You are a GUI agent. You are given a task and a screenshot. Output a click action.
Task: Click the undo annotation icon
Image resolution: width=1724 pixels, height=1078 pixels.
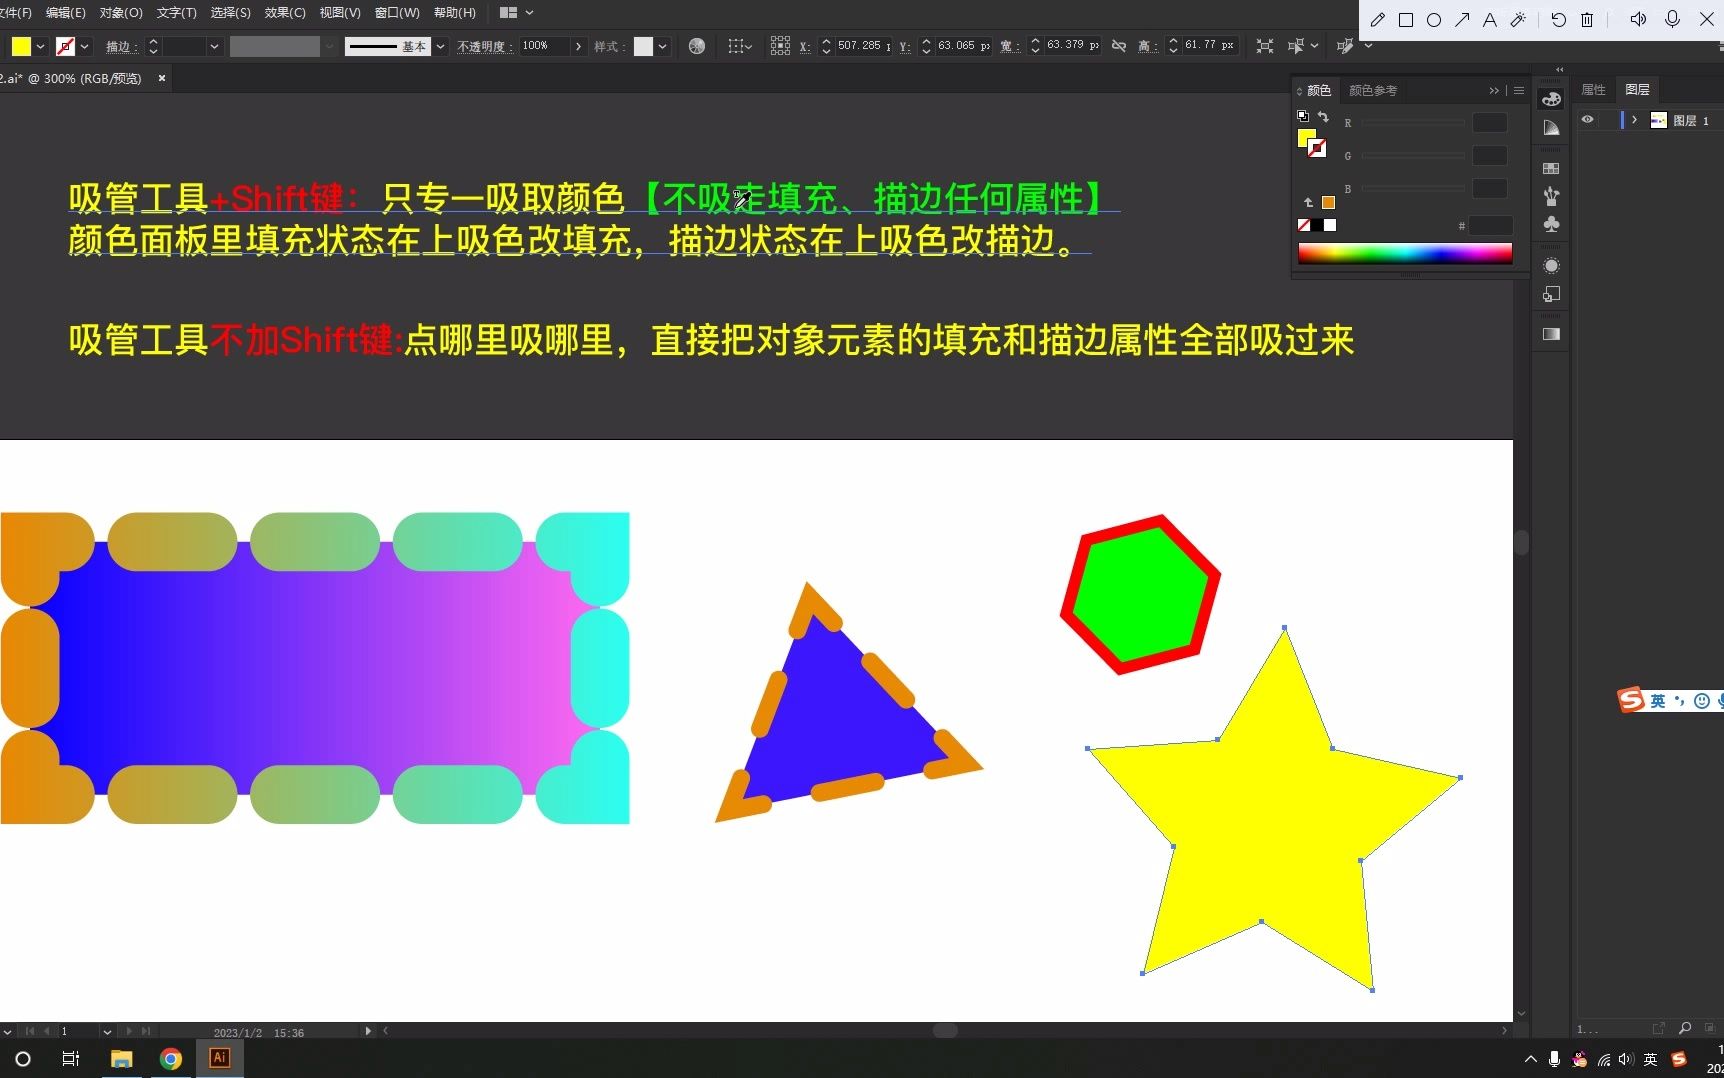[x=1558, y=20]
